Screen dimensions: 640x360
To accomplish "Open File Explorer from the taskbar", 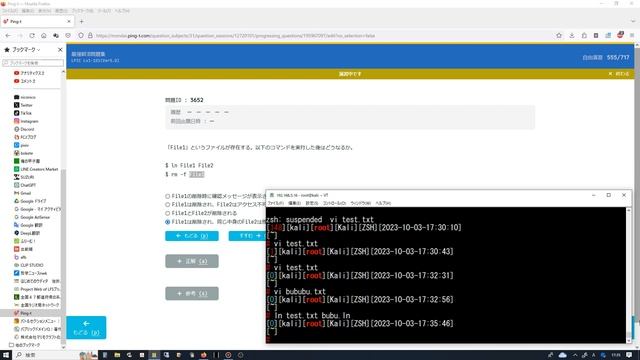I will click(x=117, y=355).
